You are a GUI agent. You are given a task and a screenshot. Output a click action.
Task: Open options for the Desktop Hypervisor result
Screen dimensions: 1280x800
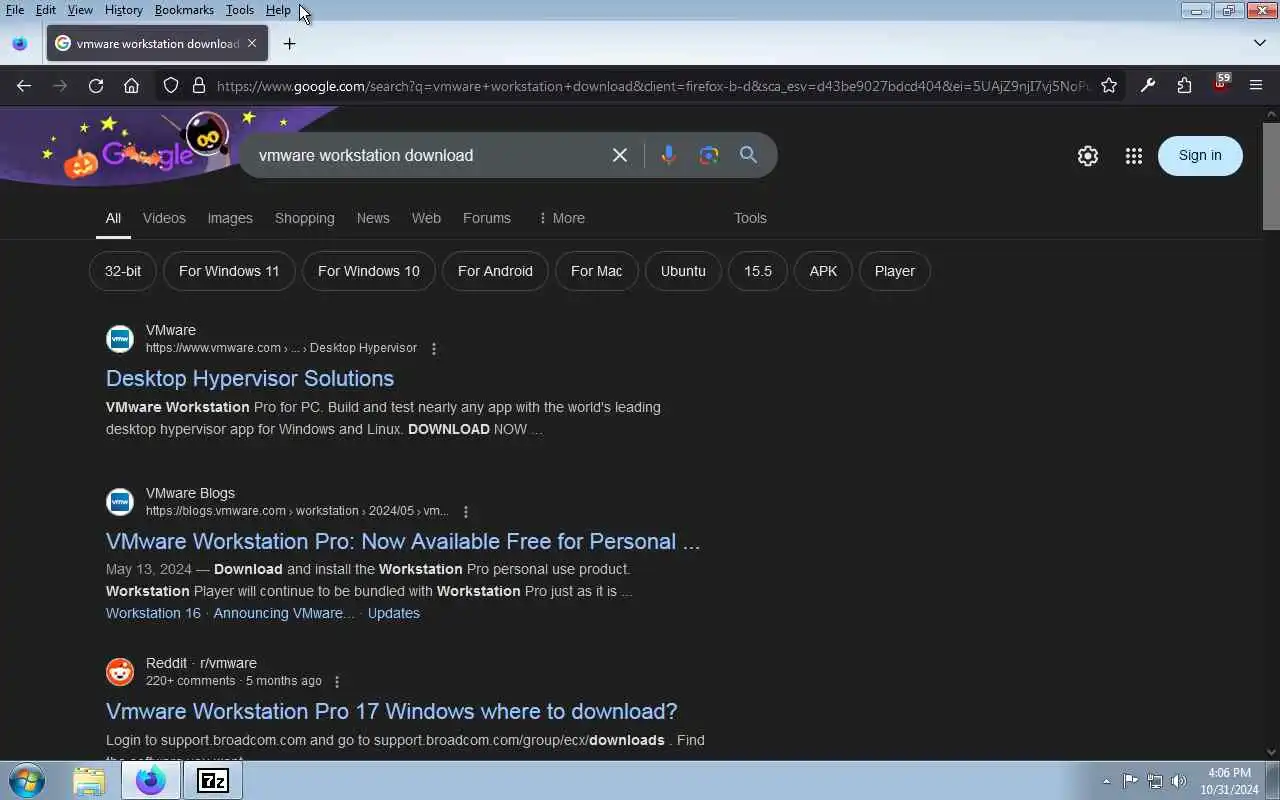click(434, 349)
